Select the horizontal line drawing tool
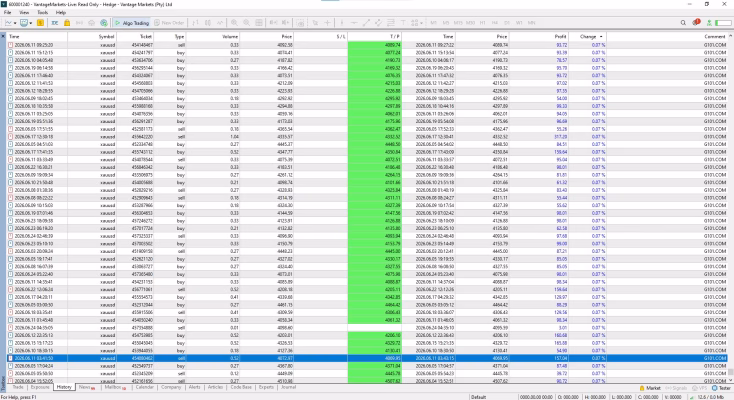The width and height of the screenshot is (734, 400). coord(354,22)
